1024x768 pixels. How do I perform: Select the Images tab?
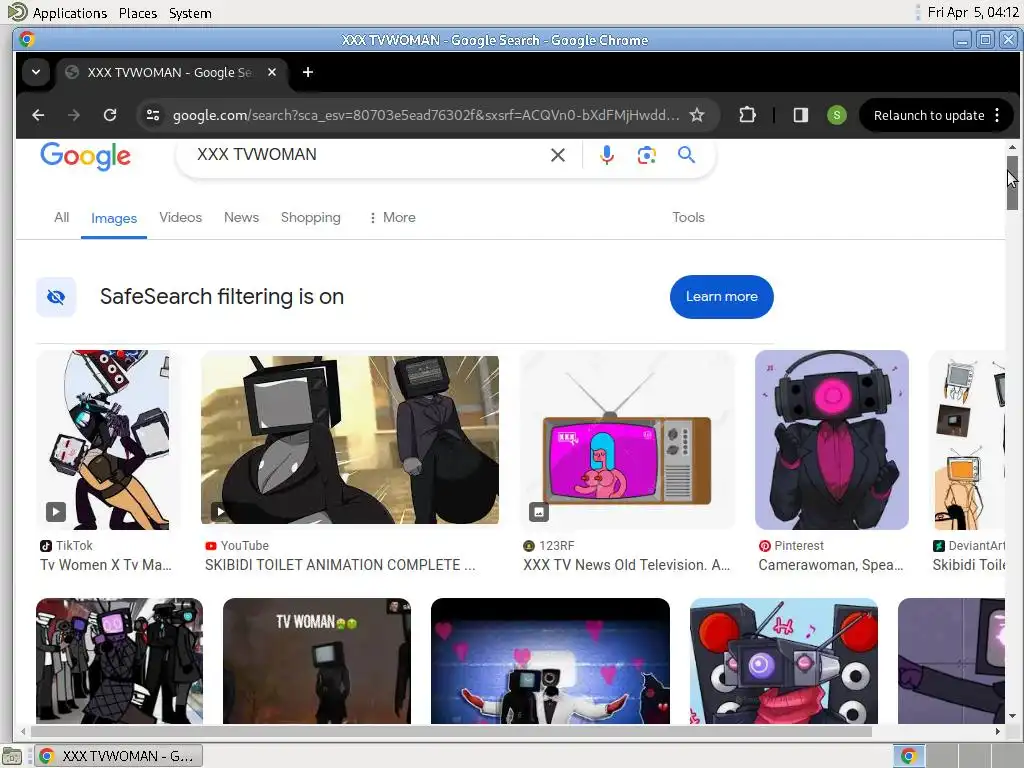tap(114, 218)
